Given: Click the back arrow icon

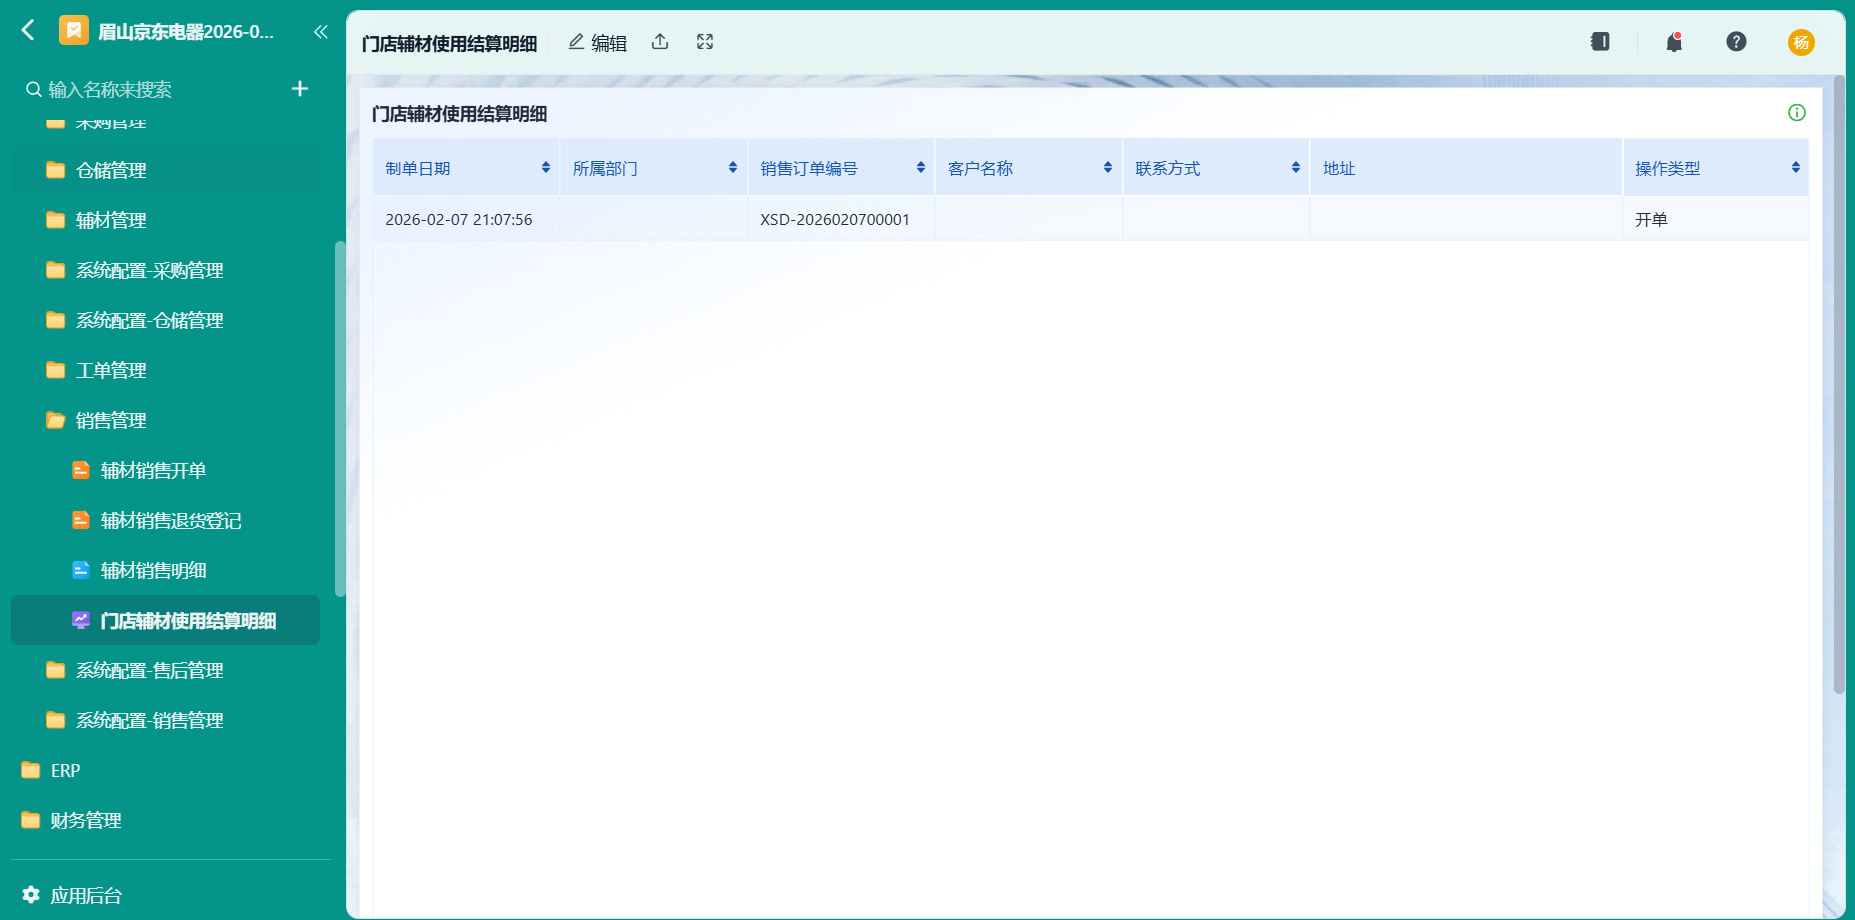Looking at the screenshot, I should click(28, 31).
